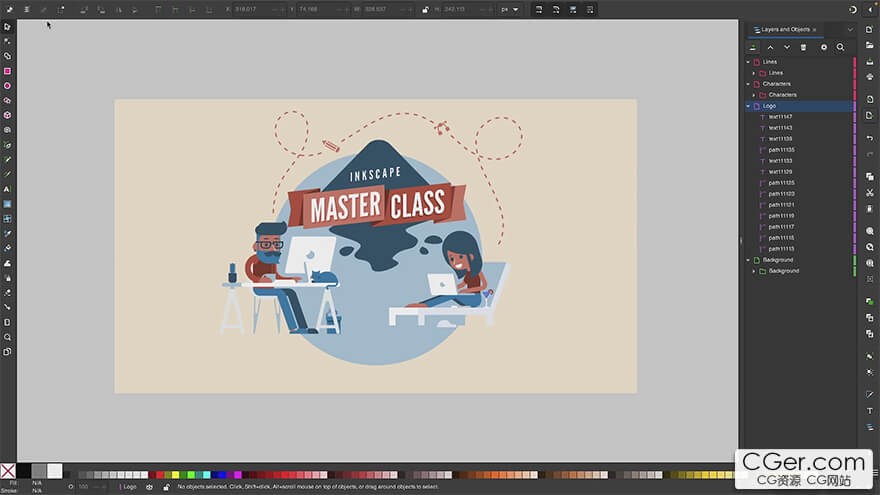Collapse the Background layer
The height and width of the screenshot is (495, 880).
pyautogui.click(x=748, y=260)
